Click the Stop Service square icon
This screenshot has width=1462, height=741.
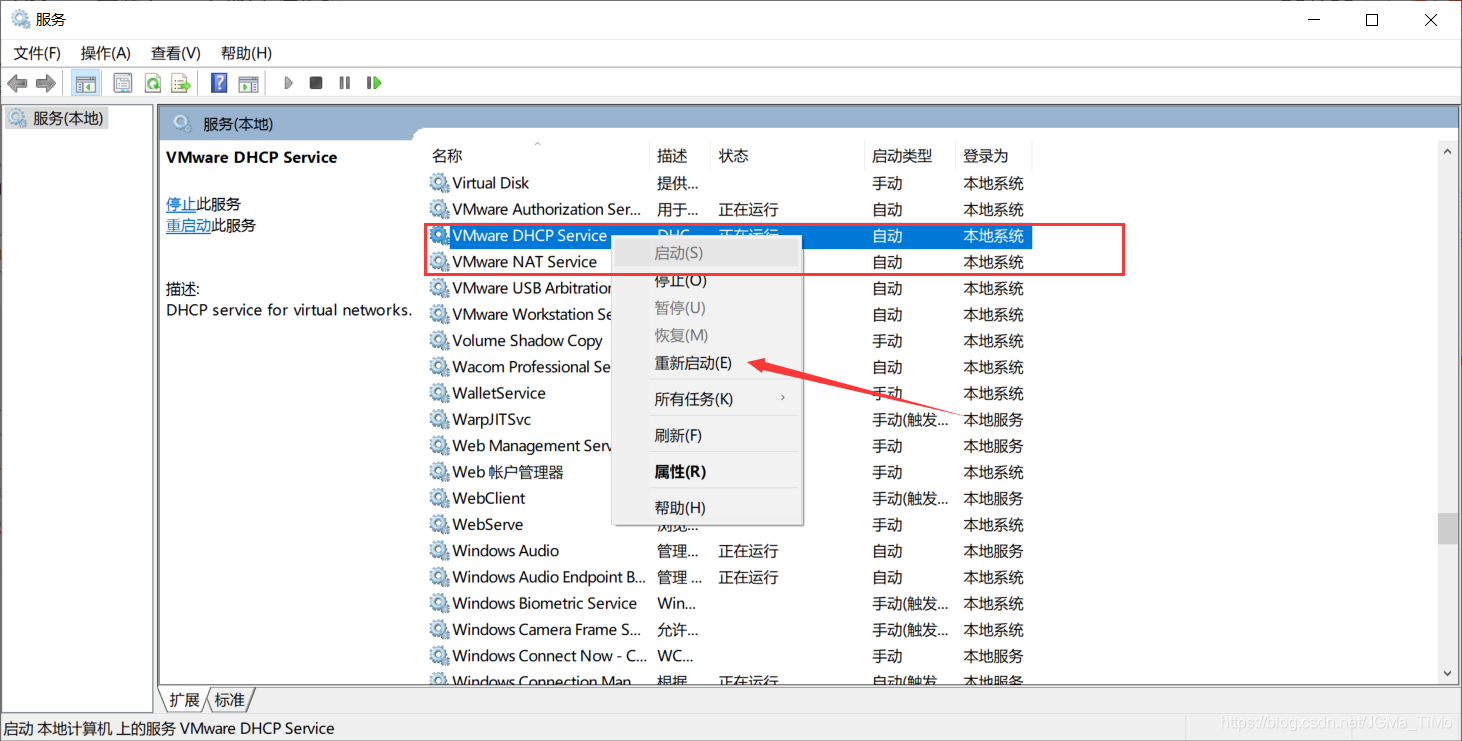click(316, 83)
